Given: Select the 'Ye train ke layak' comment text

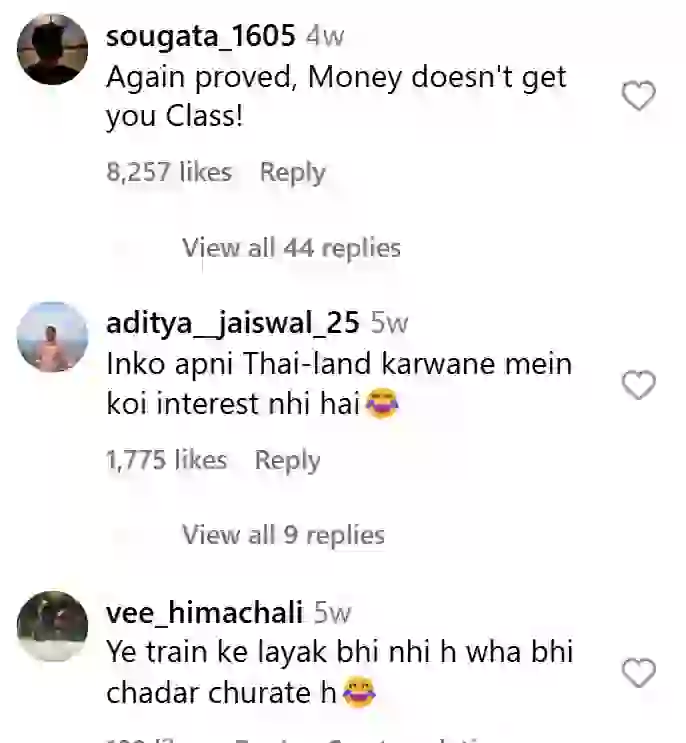Looking at the screenshot, I should 340,672.
